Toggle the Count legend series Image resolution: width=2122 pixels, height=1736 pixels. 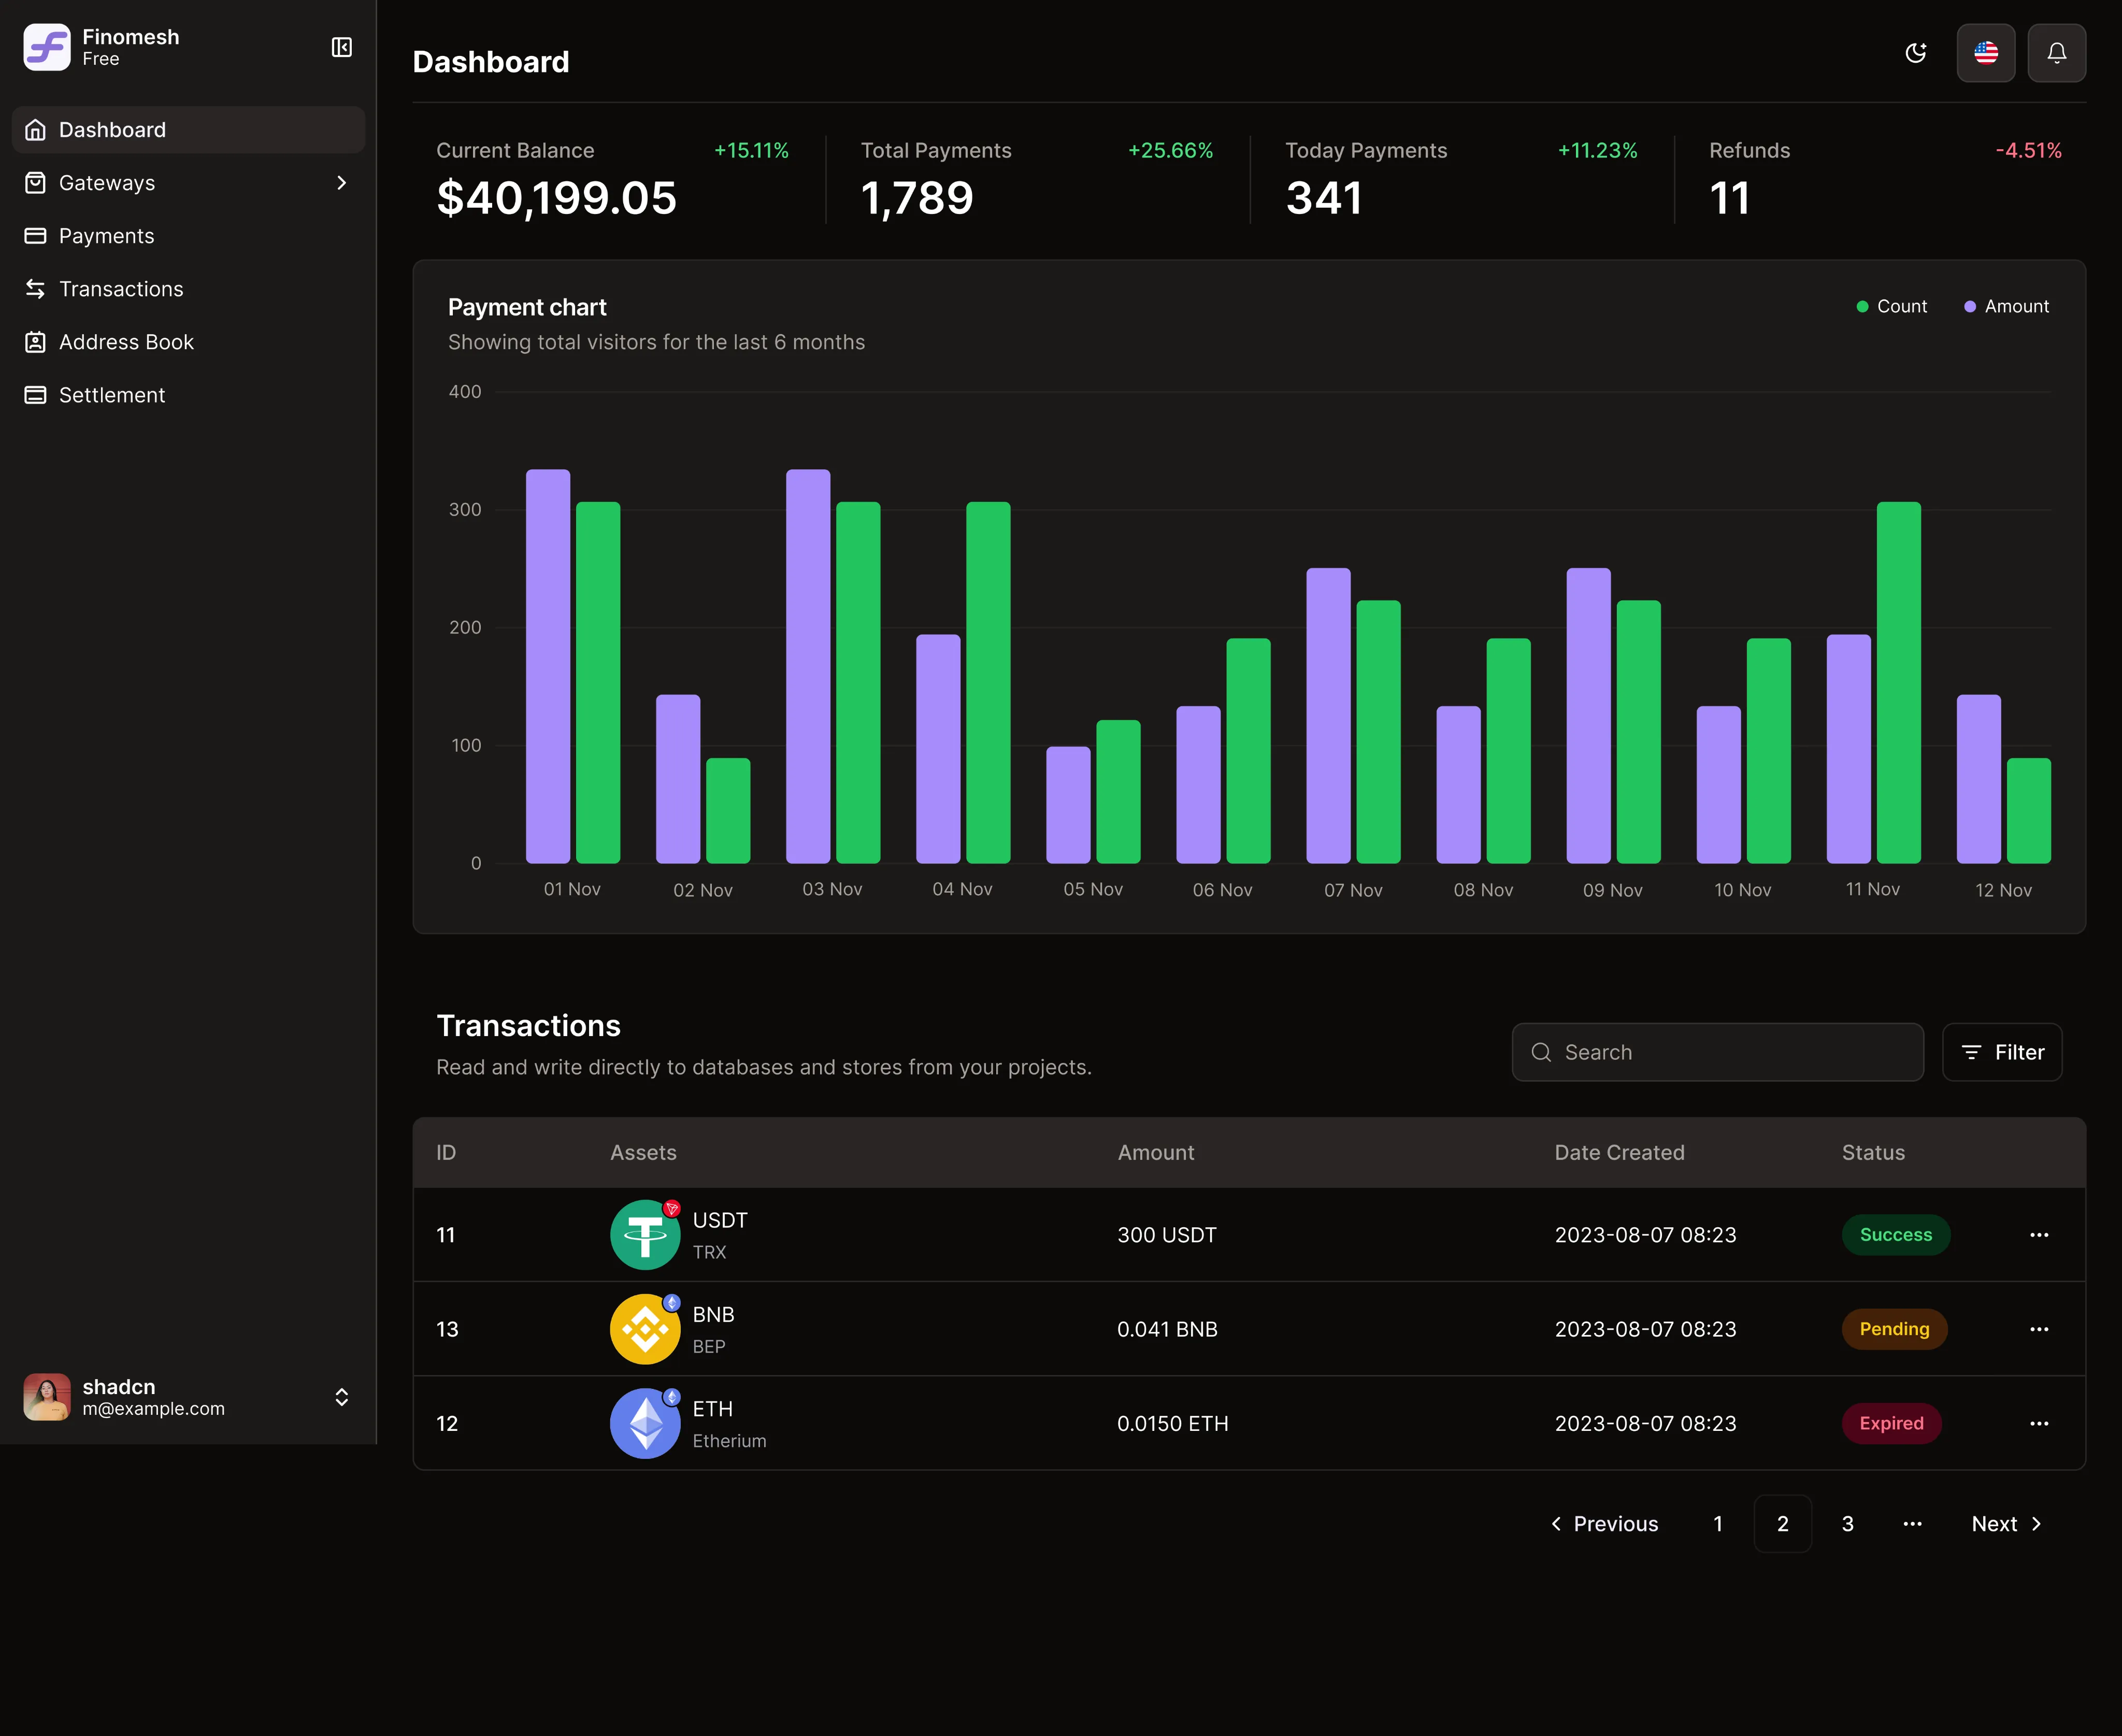click(1891, 306)
